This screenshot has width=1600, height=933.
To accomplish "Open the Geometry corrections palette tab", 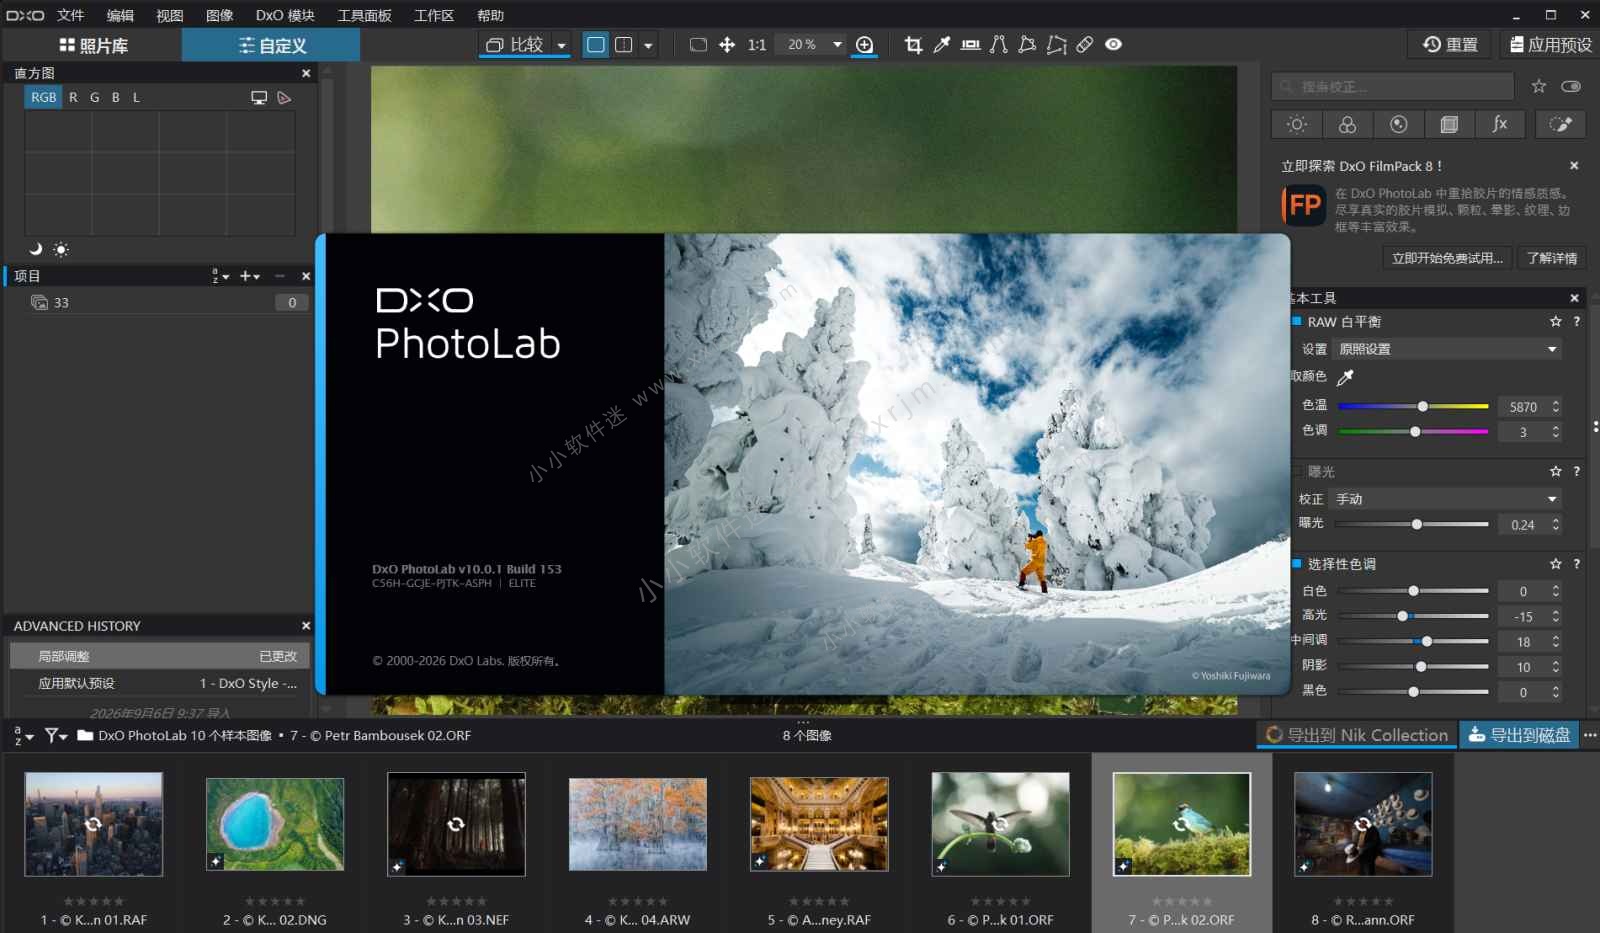I will pyautogui.click(x=1449, y=124).
